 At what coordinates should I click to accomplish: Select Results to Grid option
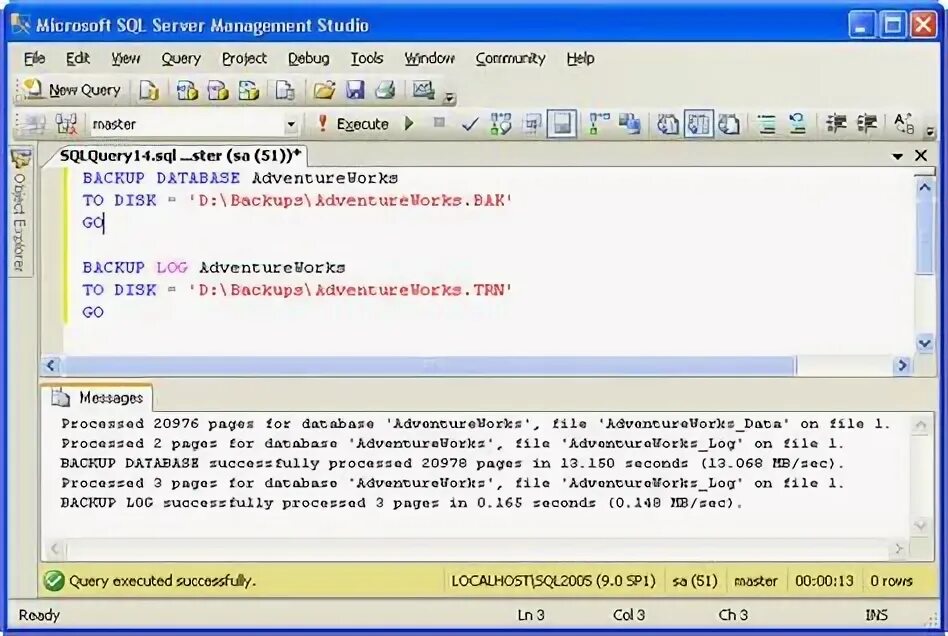point(699,124)
